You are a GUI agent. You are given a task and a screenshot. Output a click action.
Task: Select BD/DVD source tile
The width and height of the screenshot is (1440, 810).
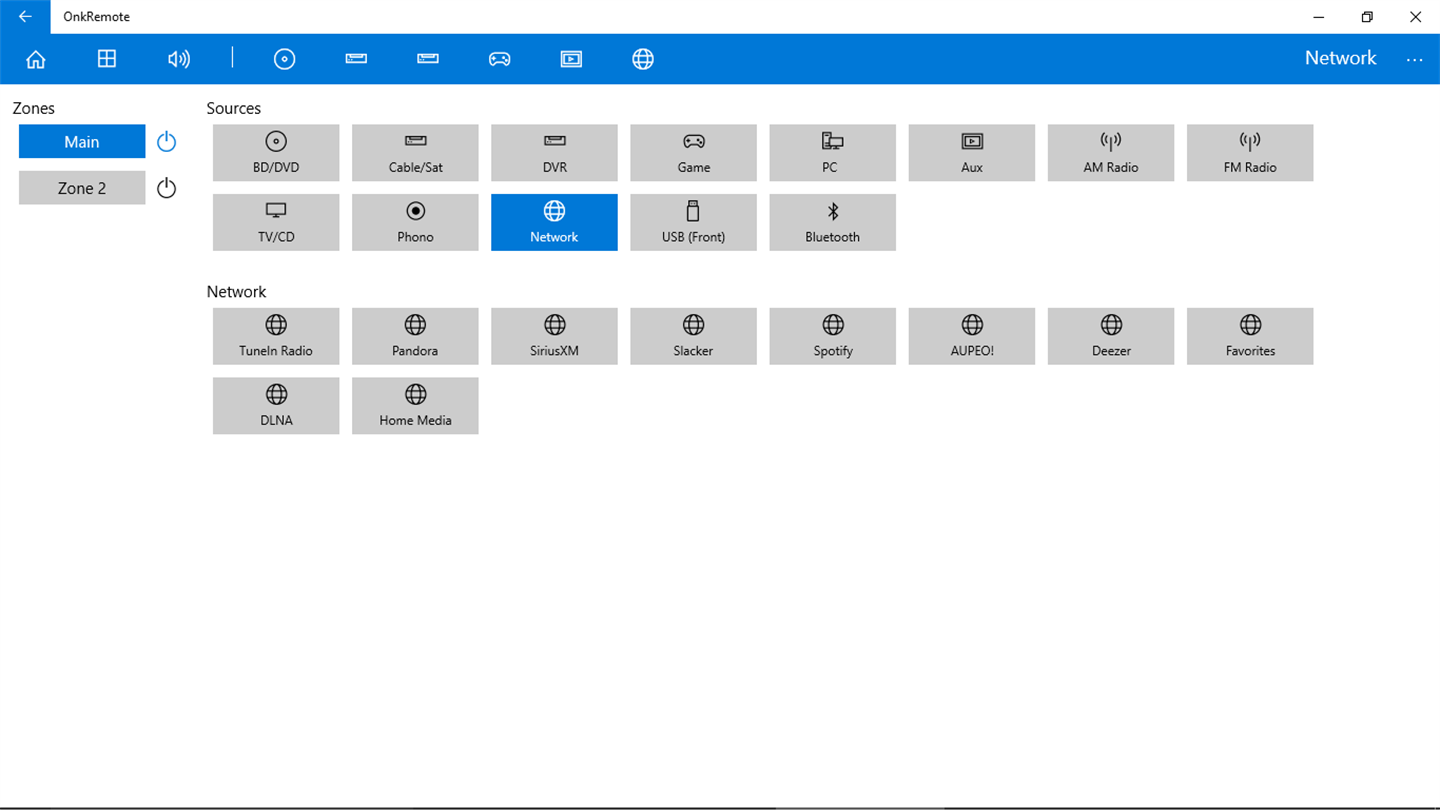point(276,153)
